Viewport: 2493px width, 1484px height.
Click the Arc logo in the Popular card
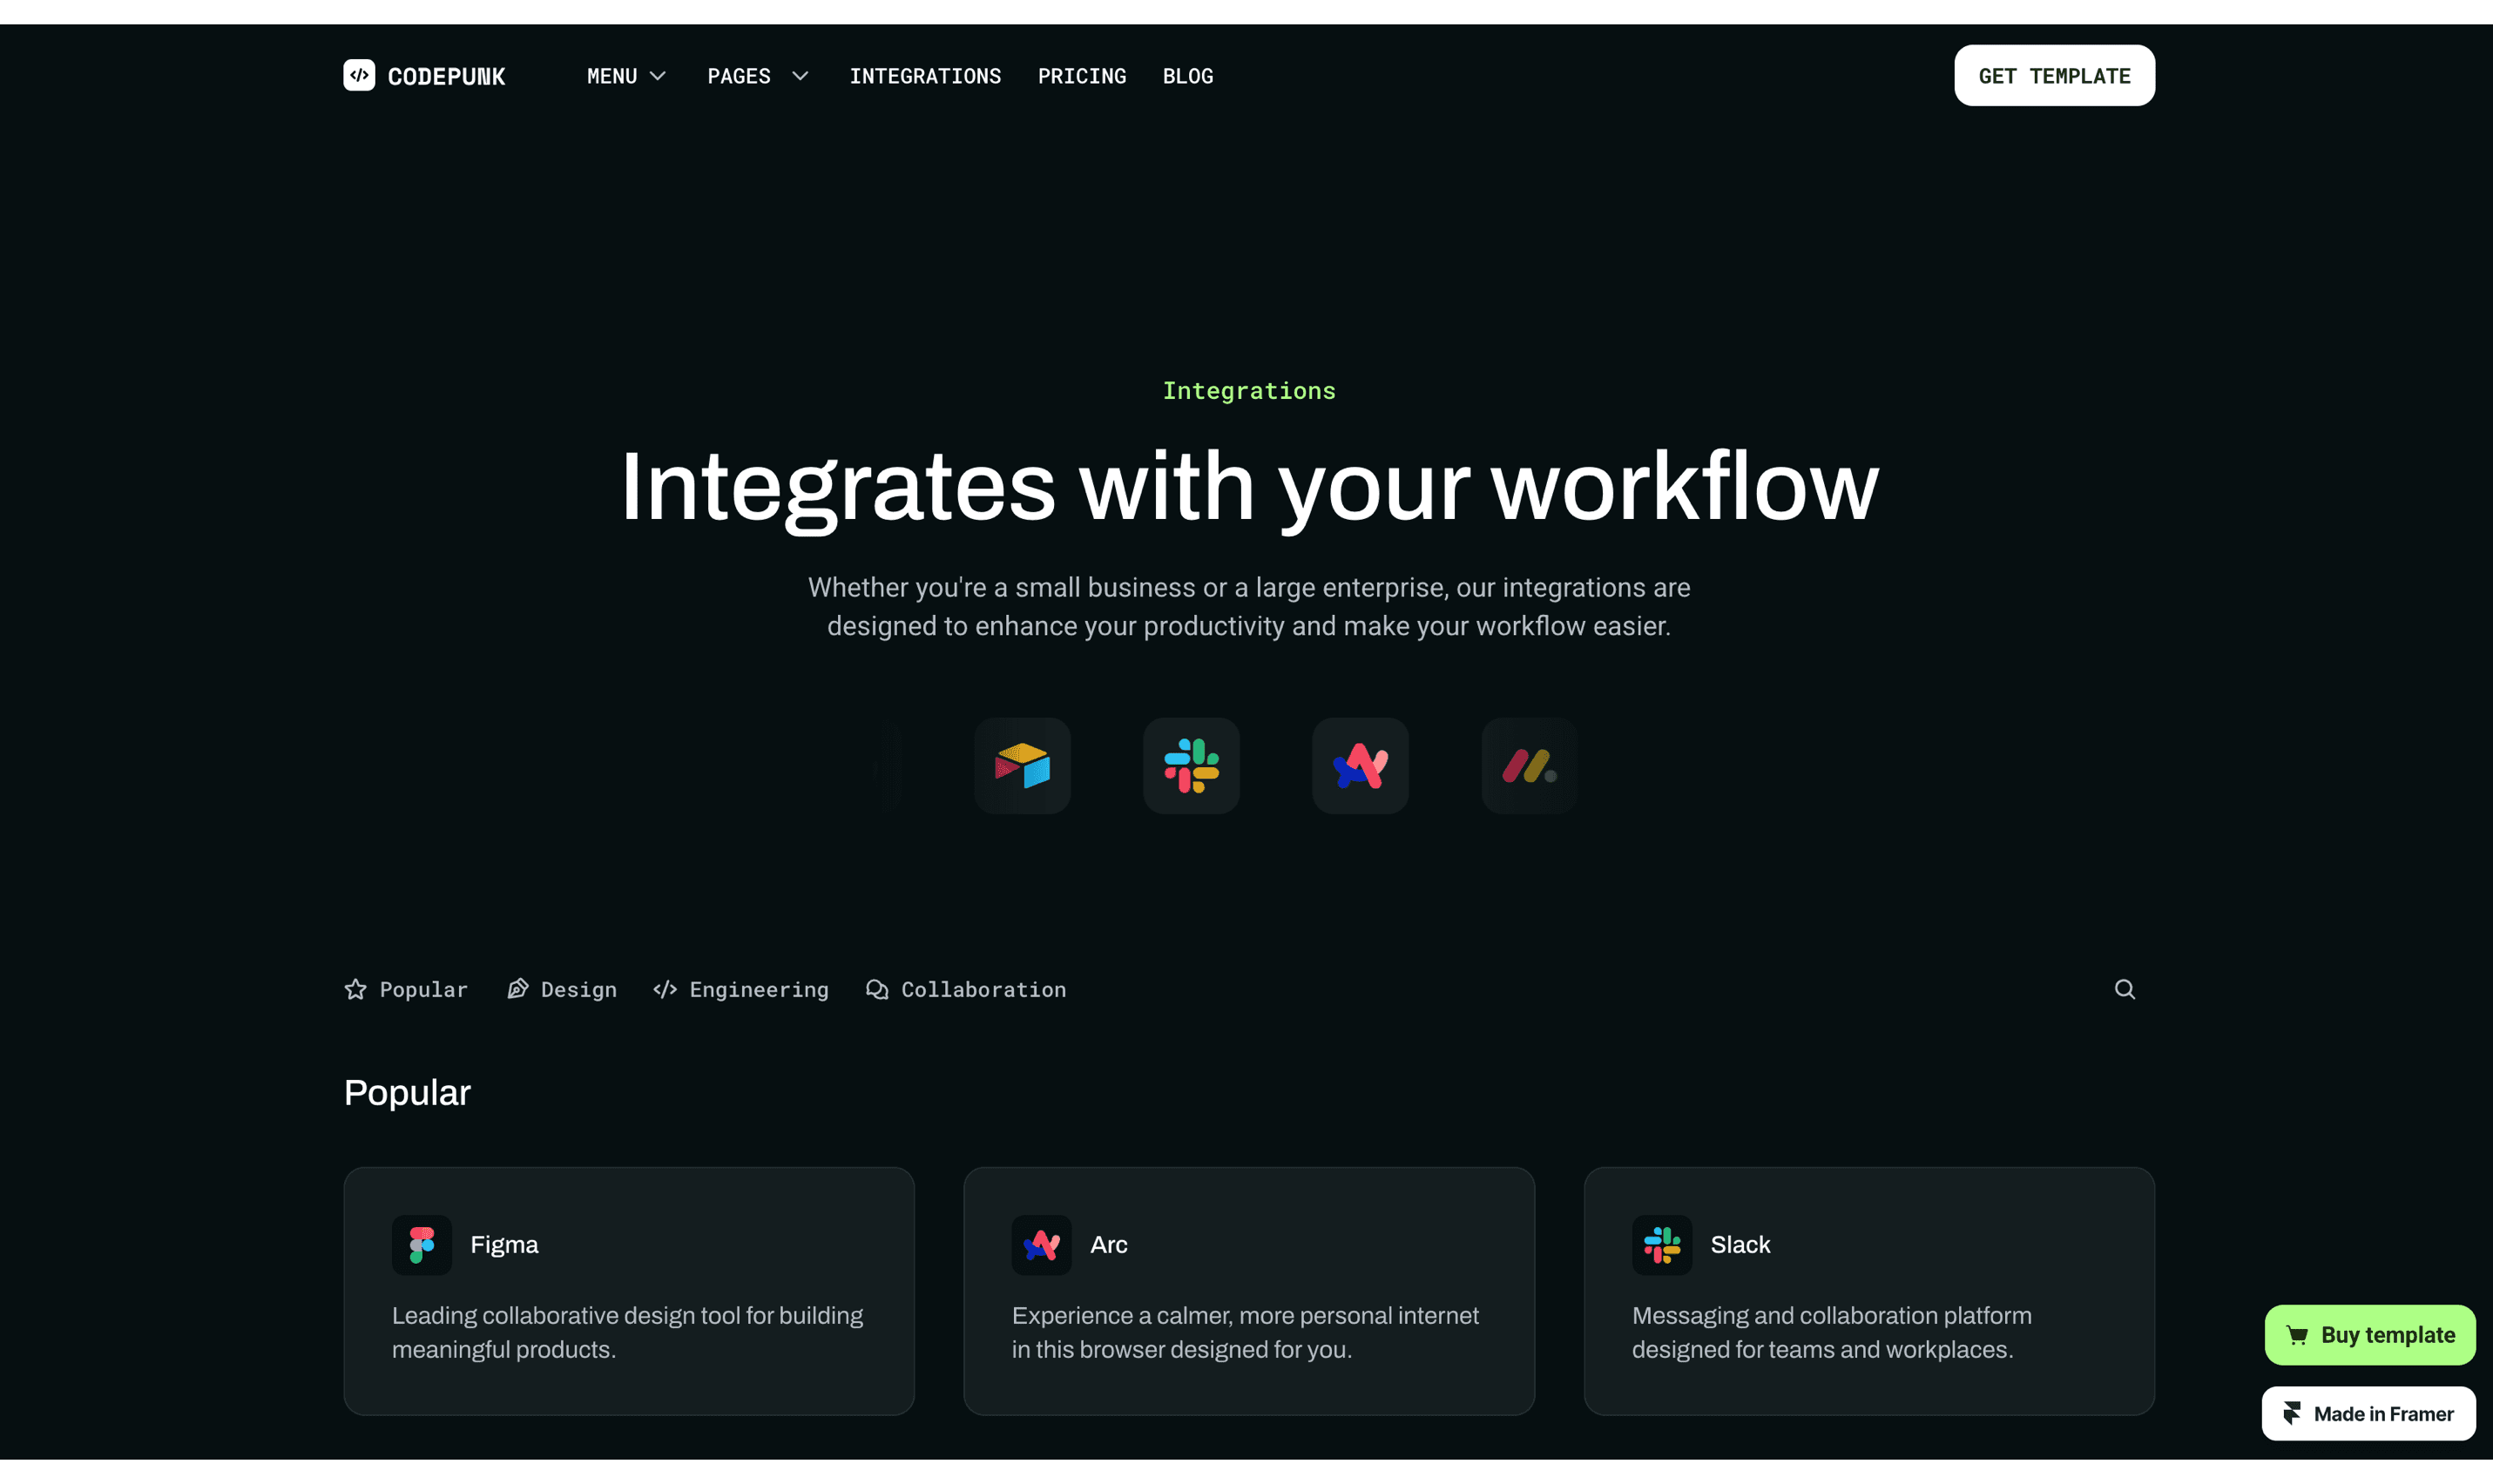click(x=1041, y=1245)
